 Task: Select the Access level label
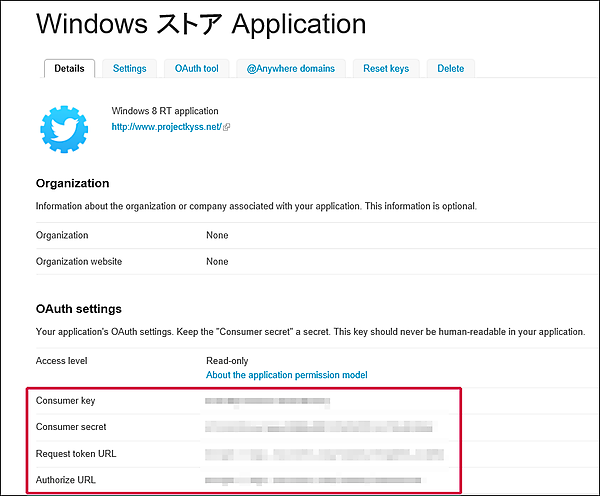(61, 361)
